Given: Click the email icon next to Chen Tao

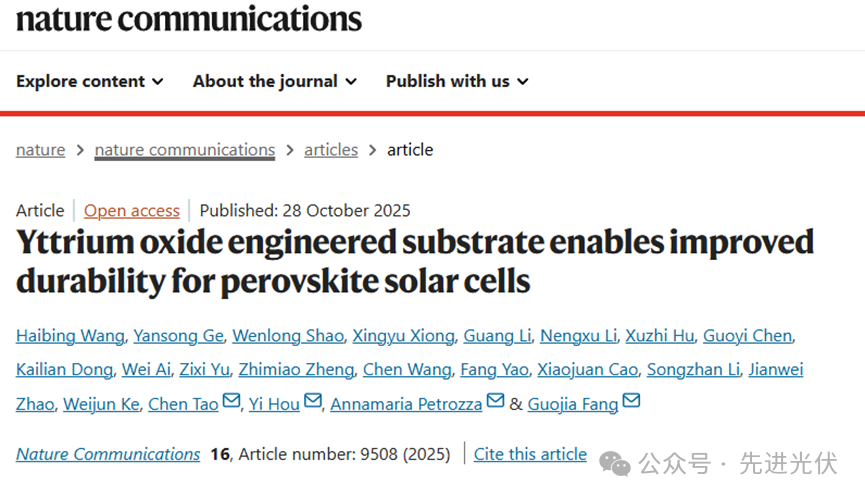Looking at the screenshot, I should click(x=232, y=402).
